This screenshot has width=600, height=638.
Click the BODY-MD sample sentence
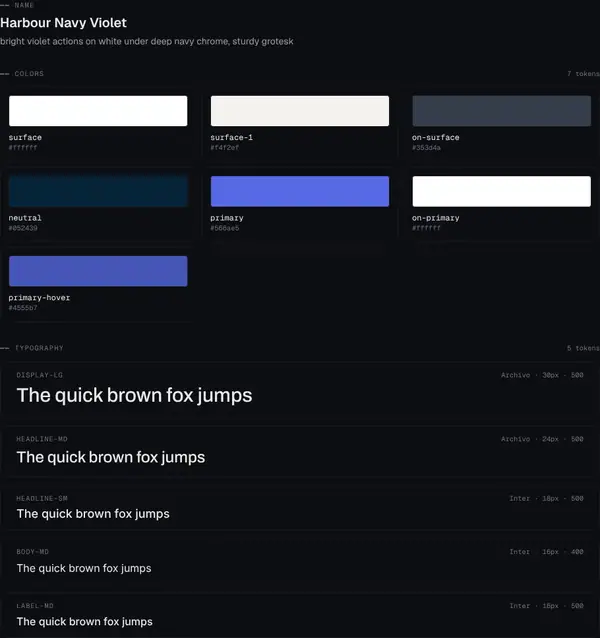click(x=84, y=568)
